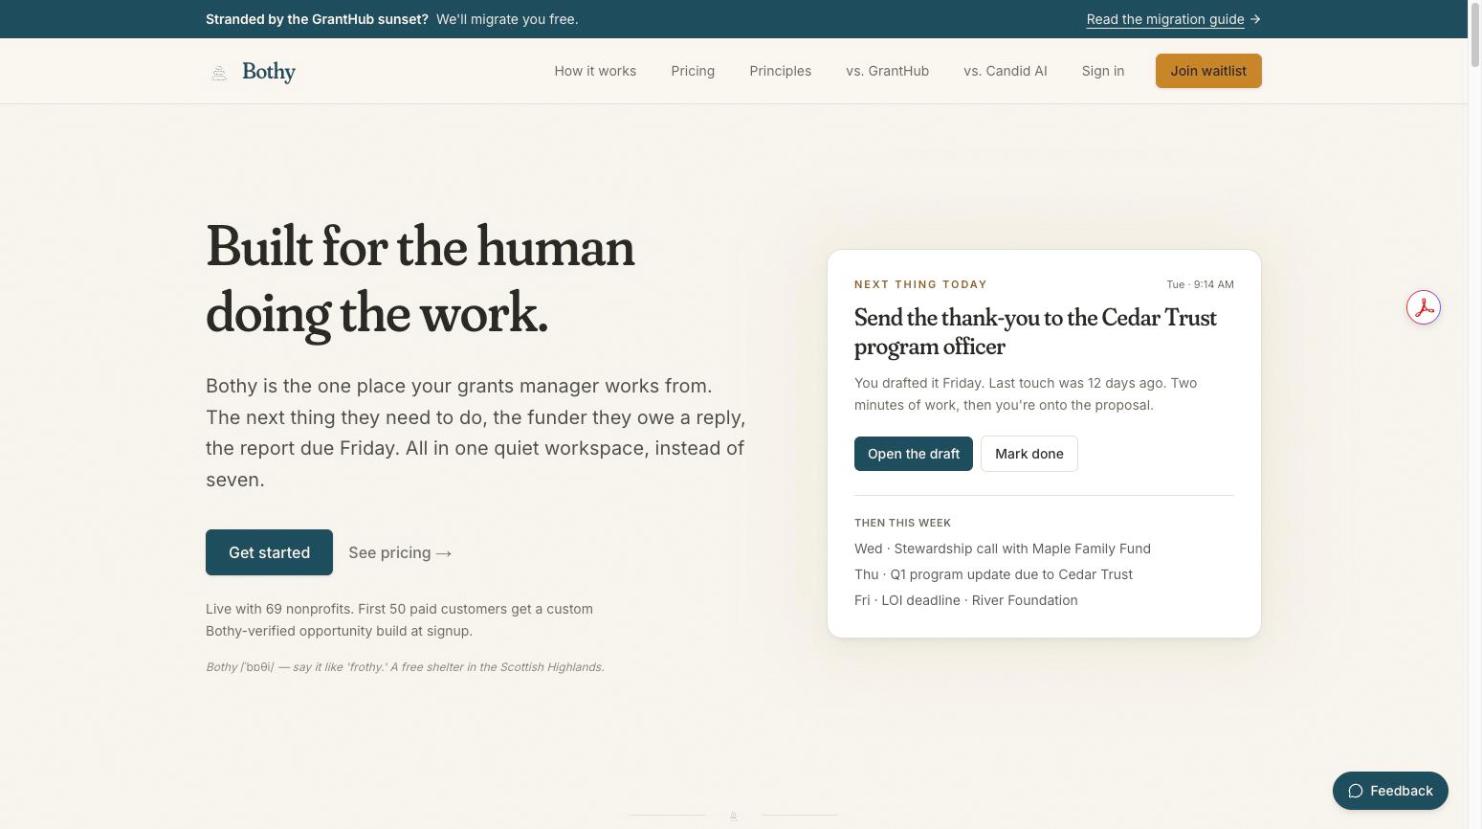Go to the Pricing nav item
The width and height of the screenshot is (1482, 829).
coord(693,71)
